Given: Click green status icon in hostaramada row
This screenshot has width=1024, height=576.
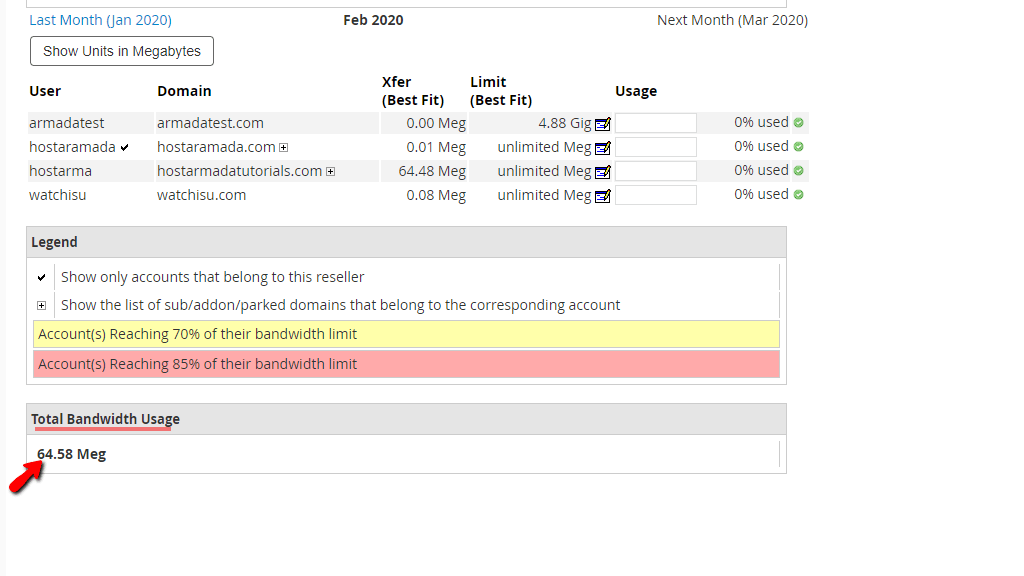Looking at the screenshot, I should (799, 147).
